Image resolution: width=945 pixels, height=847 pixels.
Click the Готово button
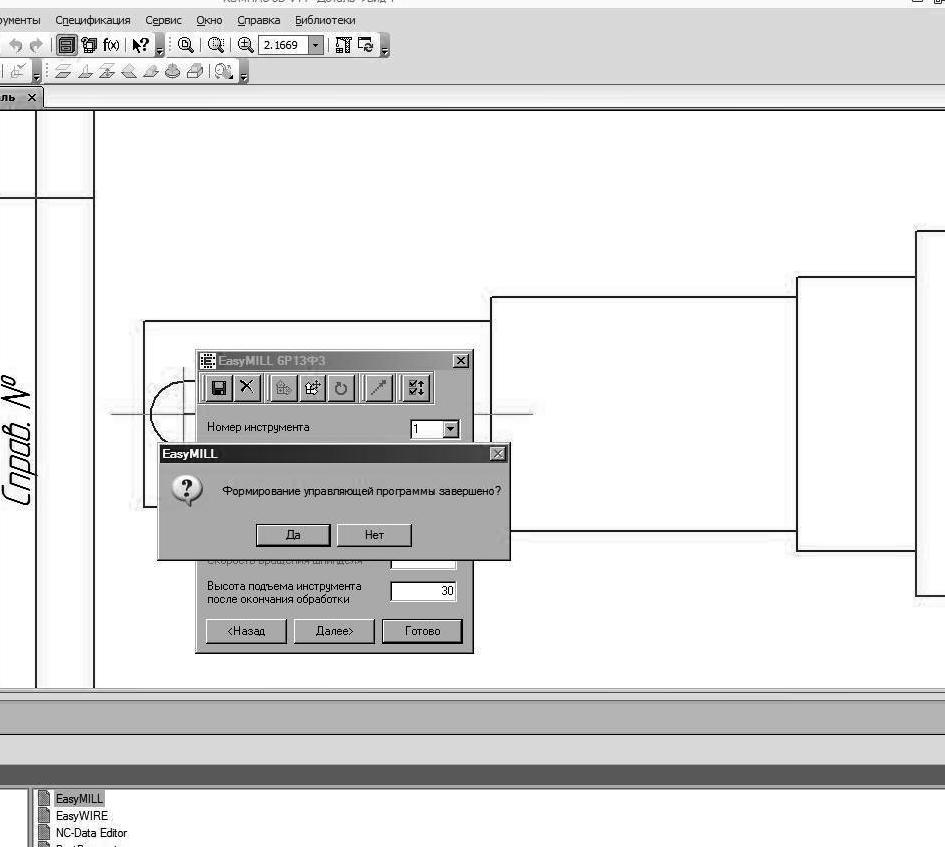coord(422,631)
